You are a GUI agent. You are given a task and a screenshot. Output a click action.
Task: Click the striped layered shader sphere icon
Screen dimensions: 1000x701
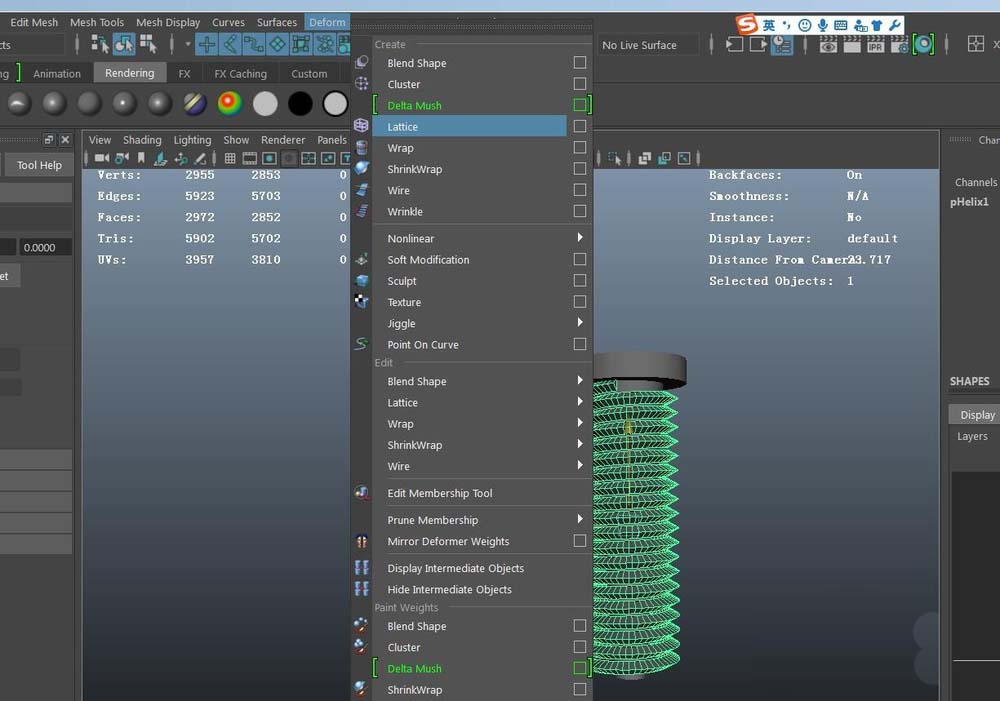(x=195, y=103)
